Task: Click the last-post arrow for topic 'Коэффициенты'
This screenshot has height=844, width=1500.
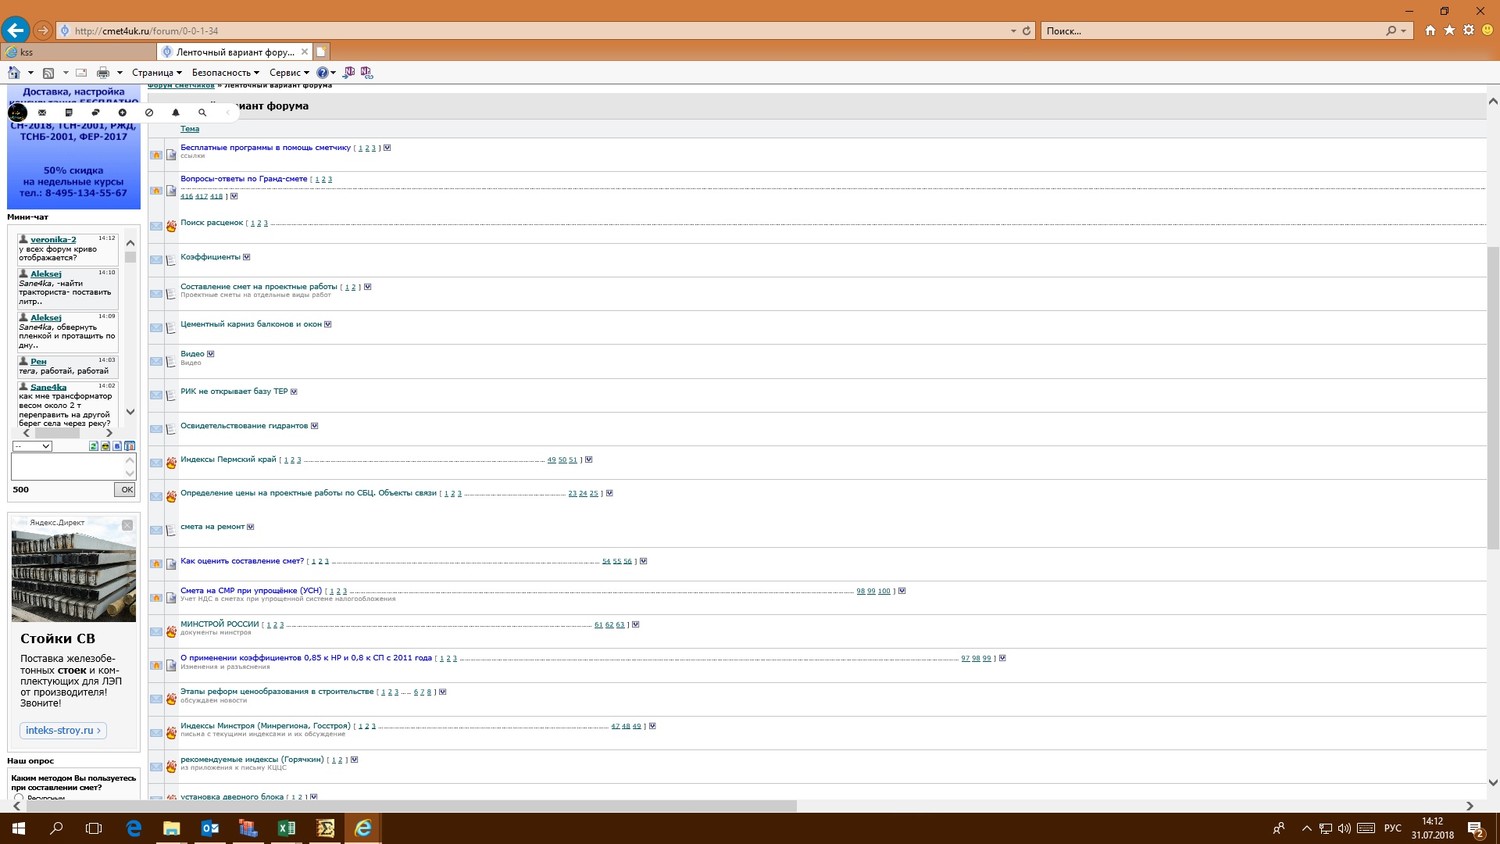Action: (247, 257)
